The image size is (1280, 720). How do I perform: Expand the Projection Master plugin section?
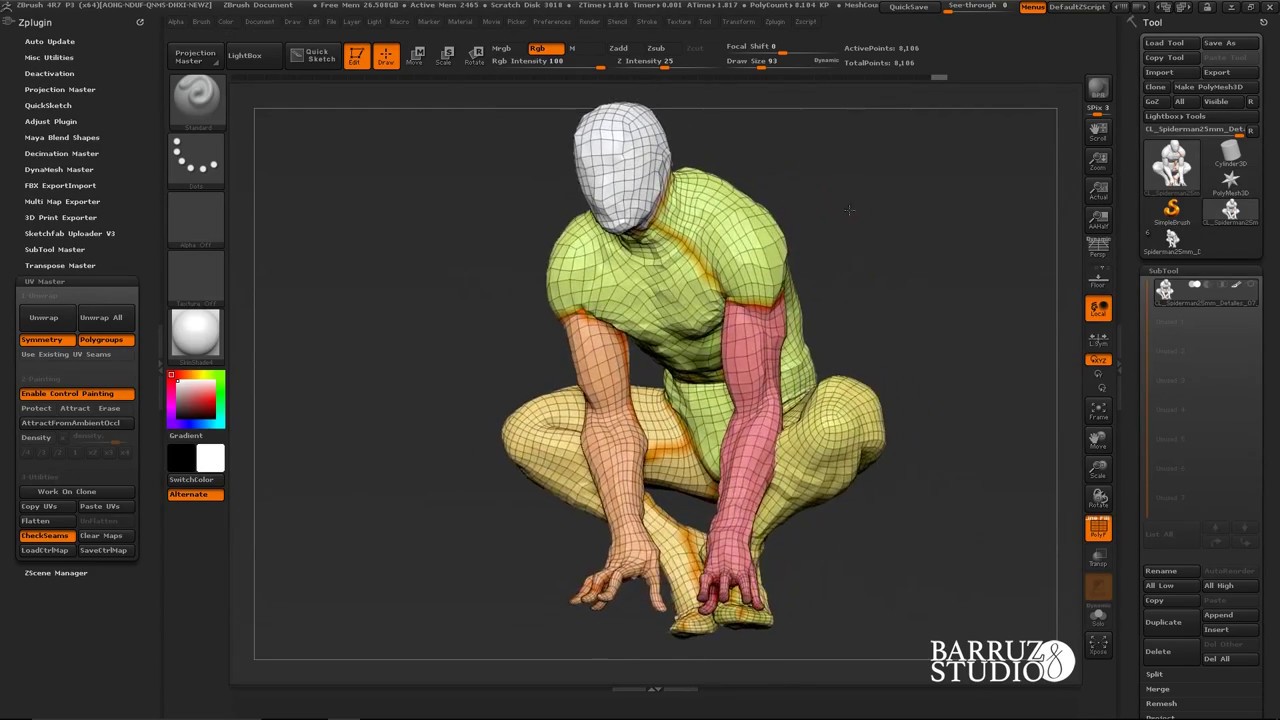(60, 89)
